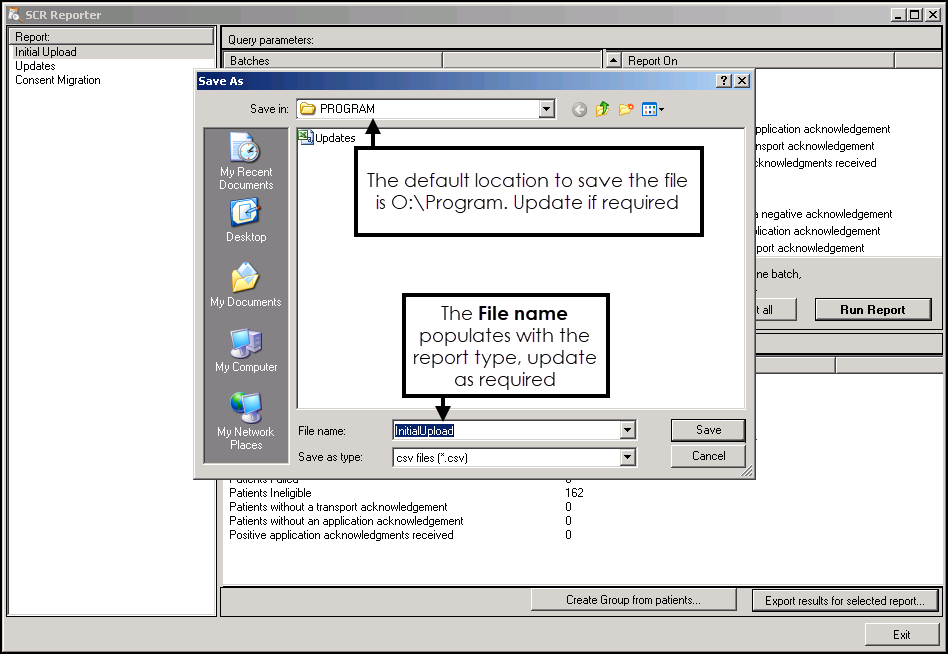
Task: Go up one folder level
Action: coord(603,110)
